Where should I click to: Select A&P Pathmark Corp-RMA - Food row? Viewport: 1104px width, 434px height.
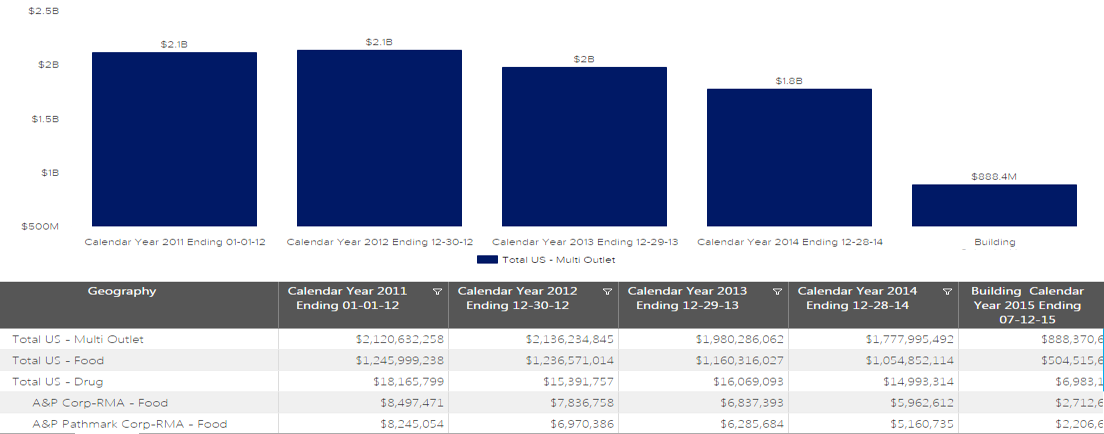[x=130, y=424]
